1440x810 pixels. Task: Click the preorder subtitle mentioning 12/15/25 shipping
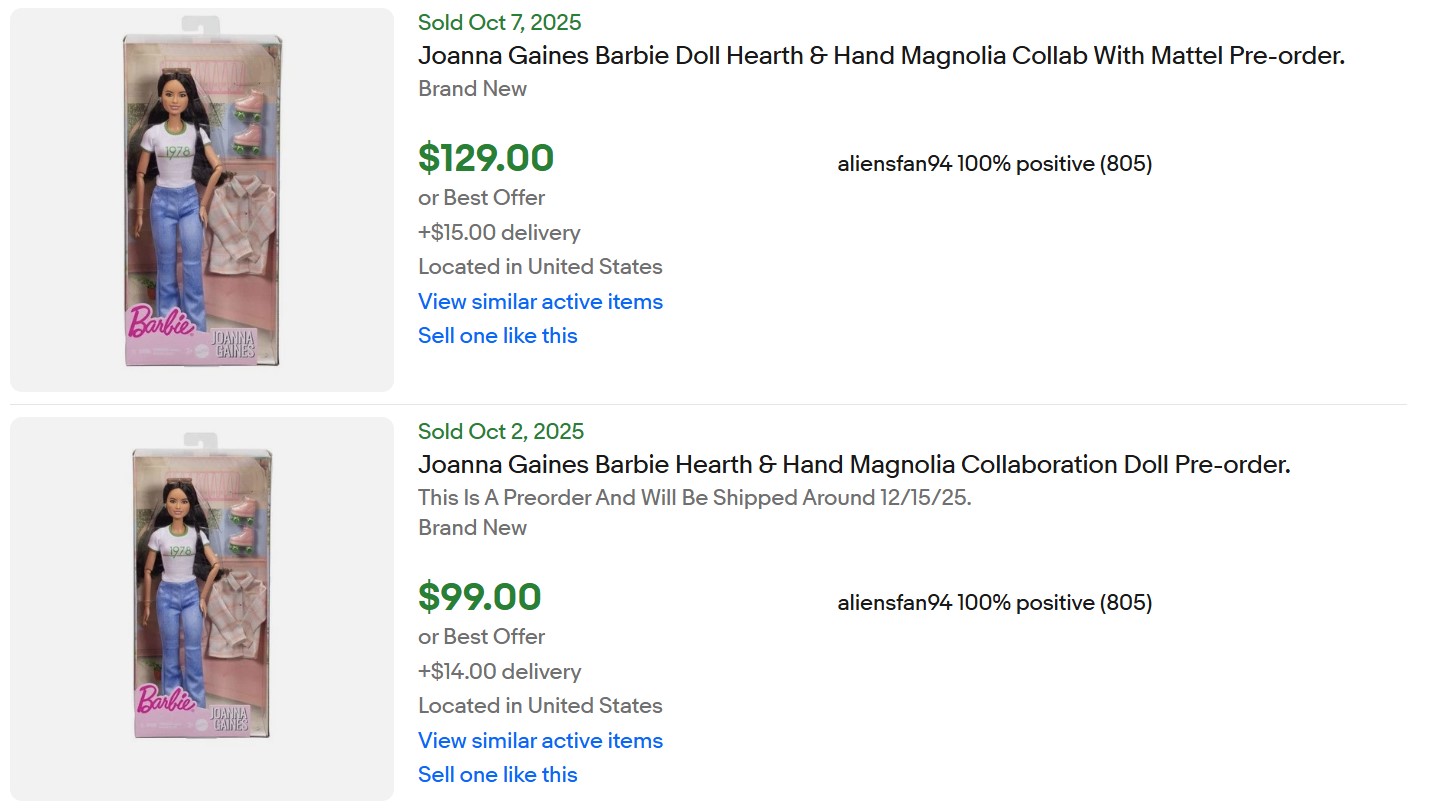694,498
